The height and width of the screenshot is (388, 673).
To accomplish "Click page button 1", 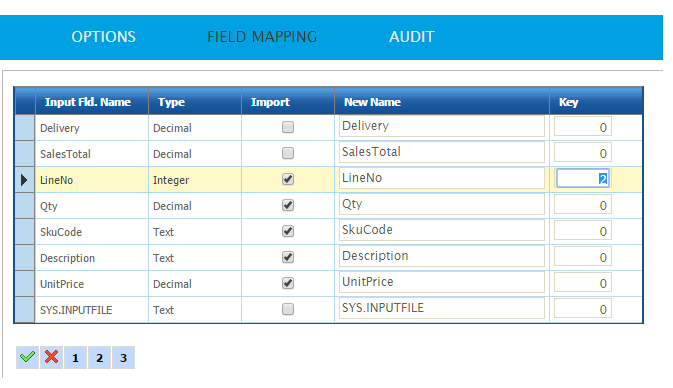I will click(x=76, y=358).
